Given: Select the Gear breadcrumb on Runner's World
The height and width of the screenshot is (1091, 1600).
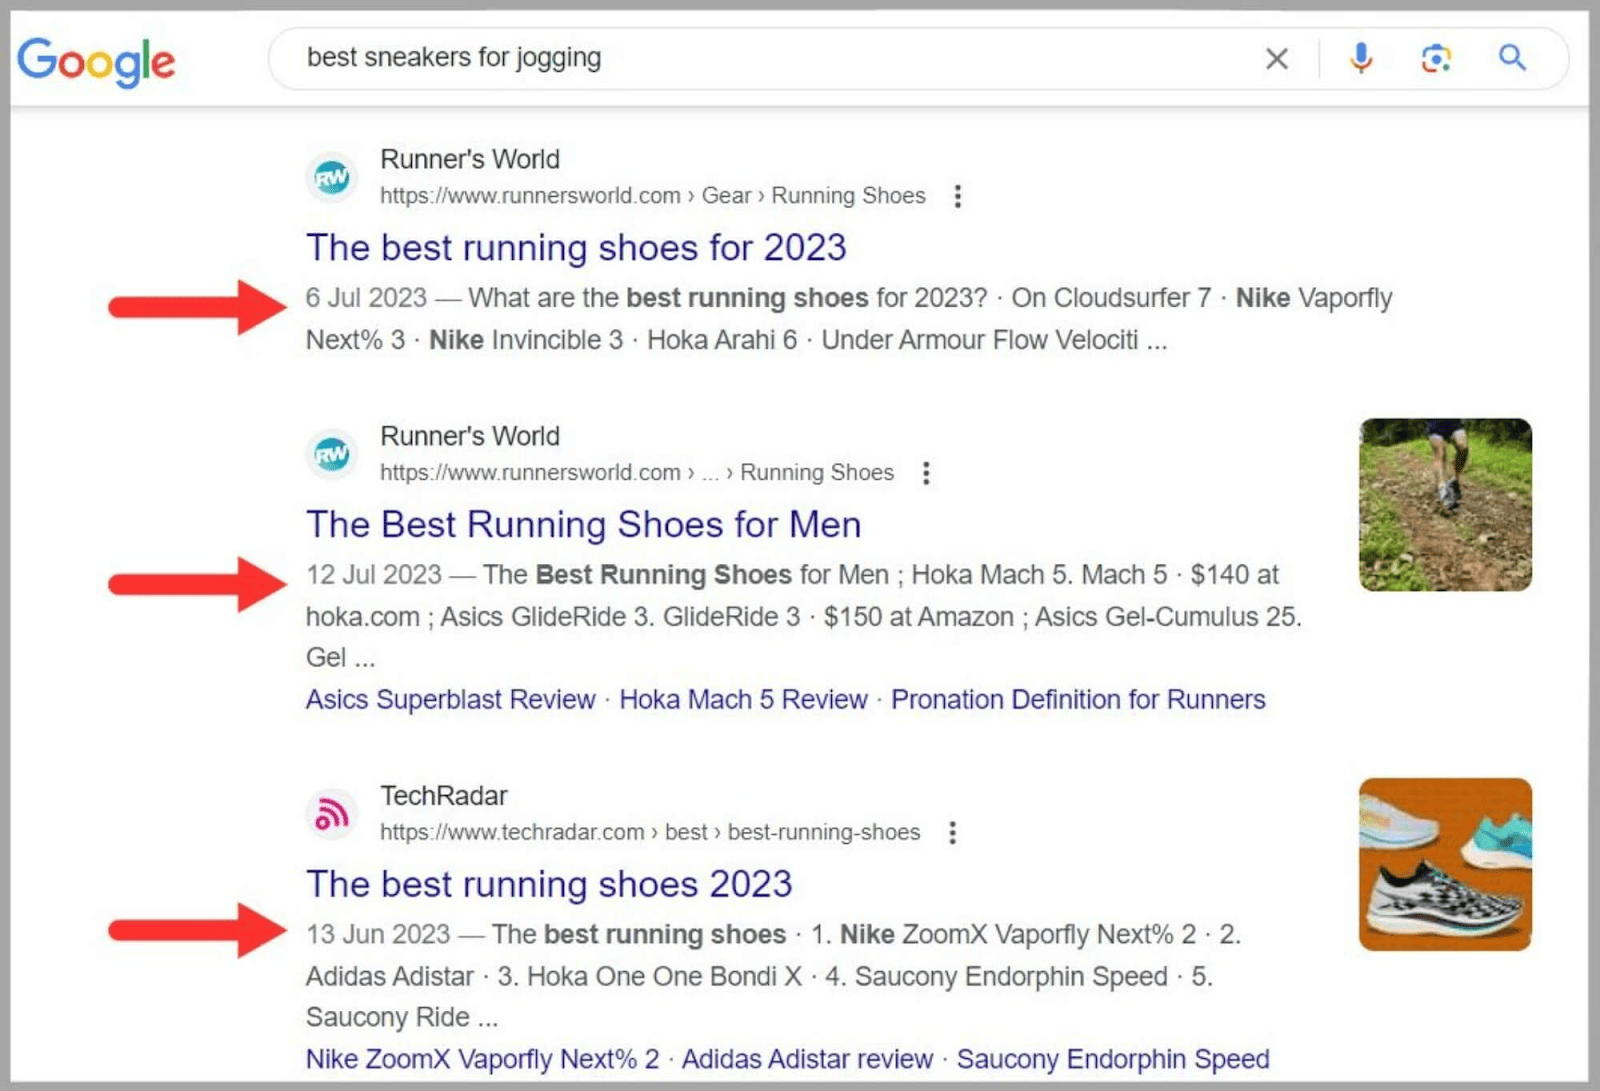Looking at the screenshot, I should pos(726,195).
